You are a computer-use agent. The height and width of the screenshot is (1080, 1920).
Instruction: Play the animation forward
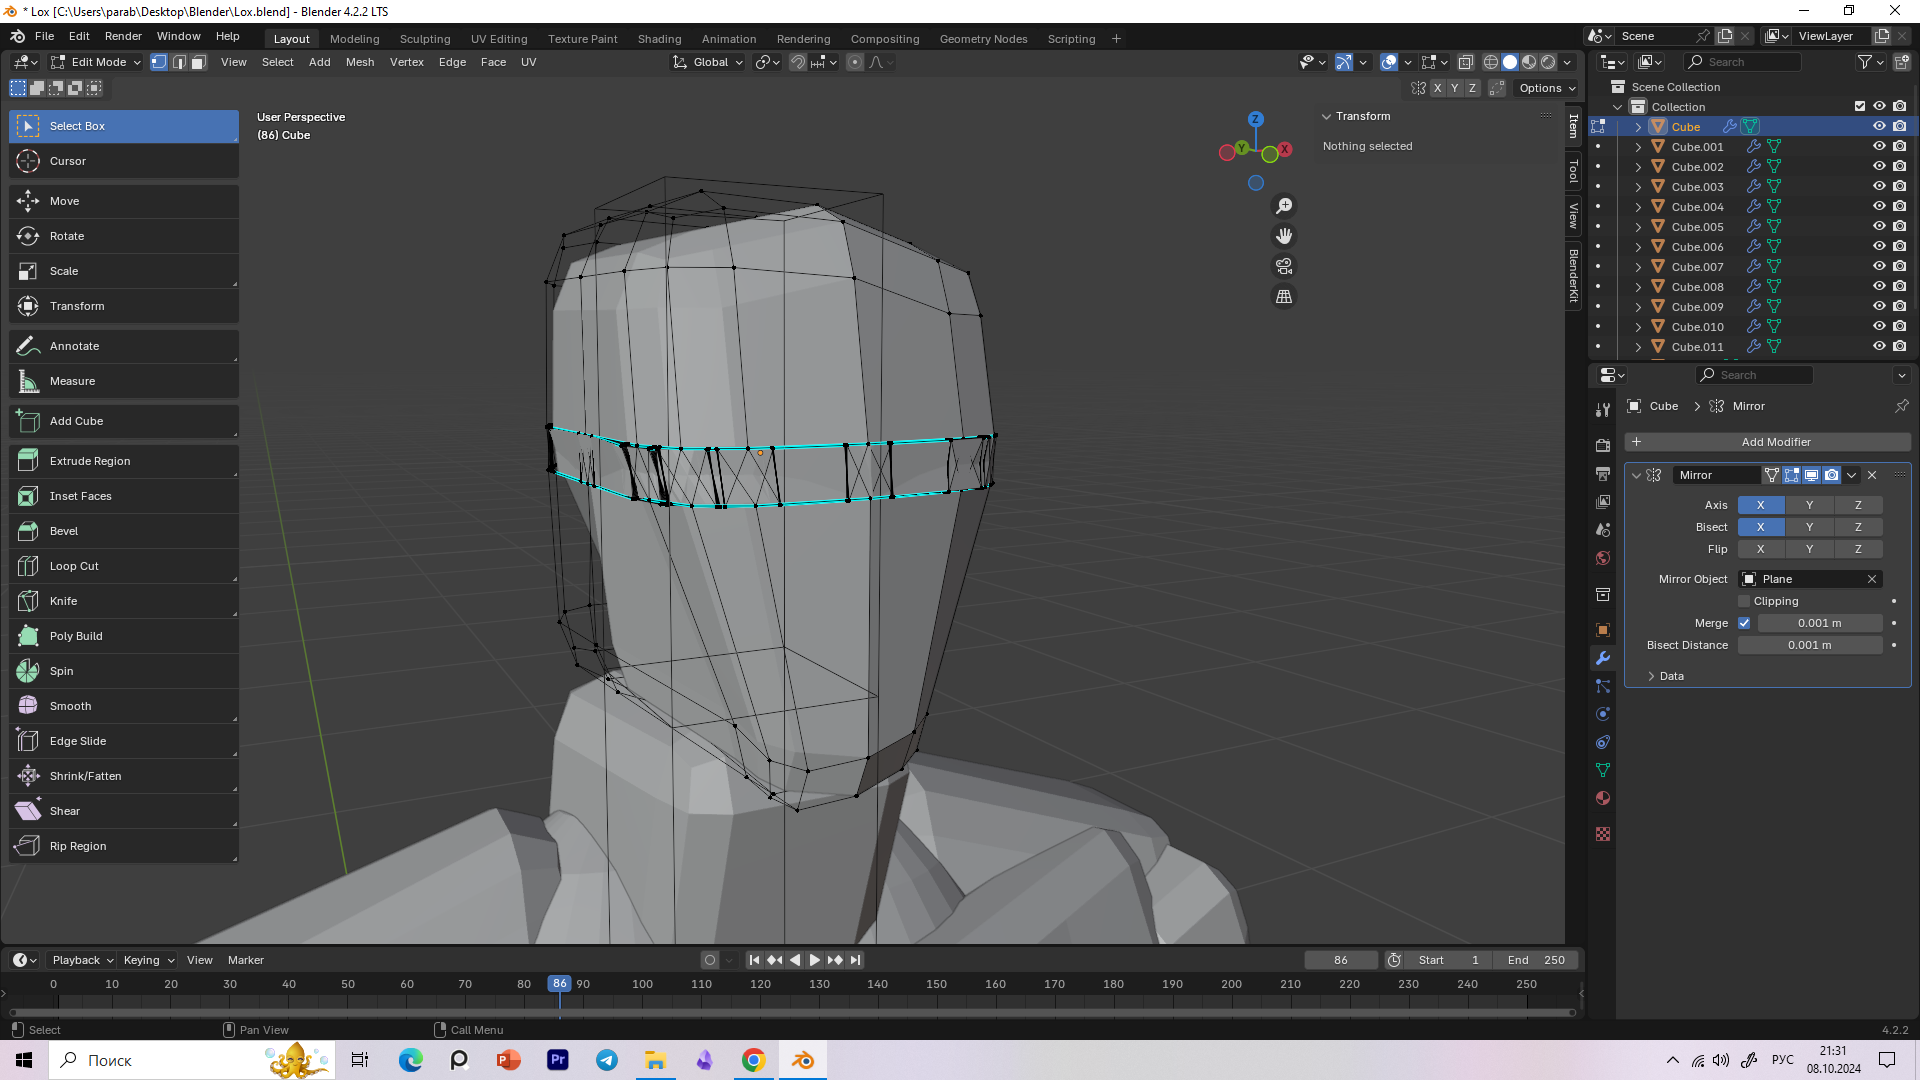pos(815,960)
